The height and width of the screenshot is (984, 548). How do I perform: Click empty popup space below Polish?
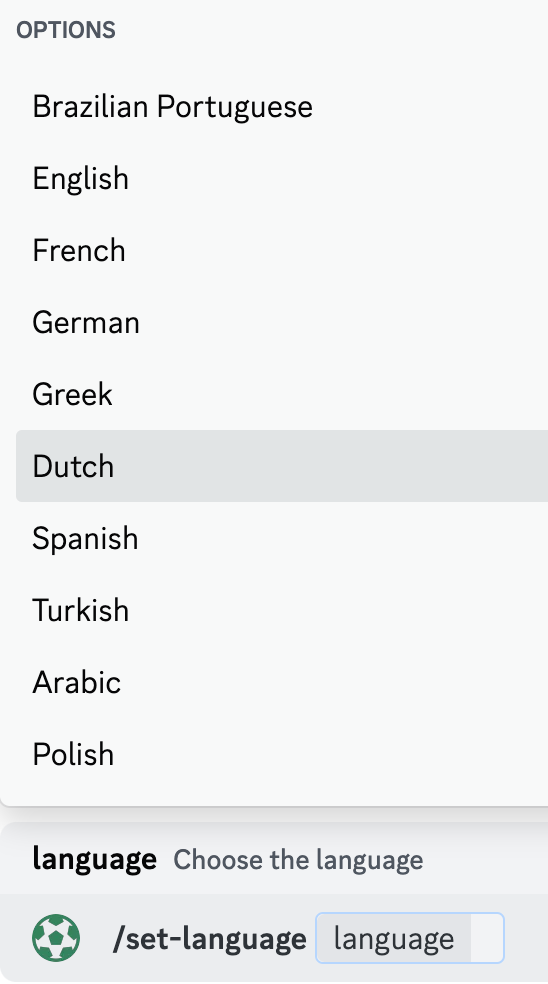pyautogui.click(x=282, y=797)
